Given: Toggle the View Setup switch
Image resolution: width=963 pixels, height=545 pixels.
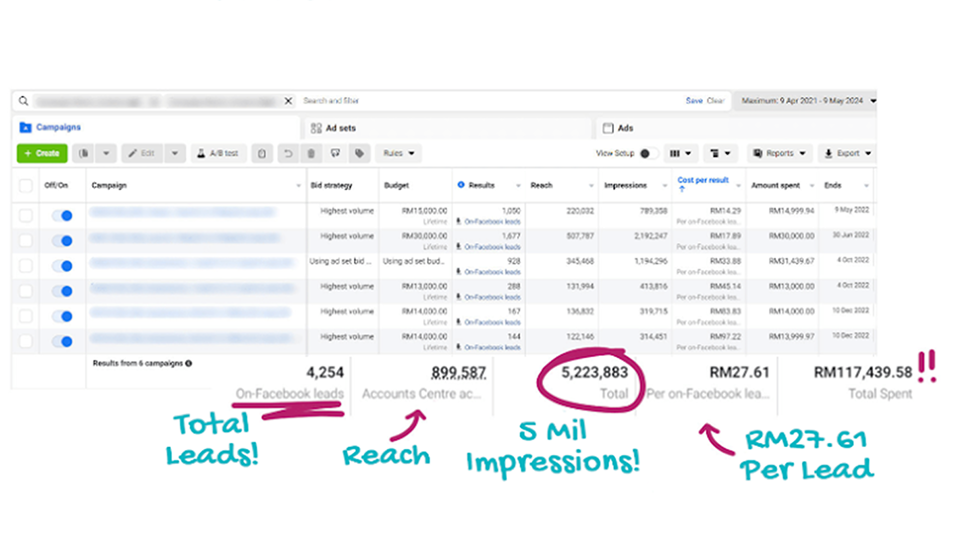Looking at the screenshot, I should click(x=645, y=154).
